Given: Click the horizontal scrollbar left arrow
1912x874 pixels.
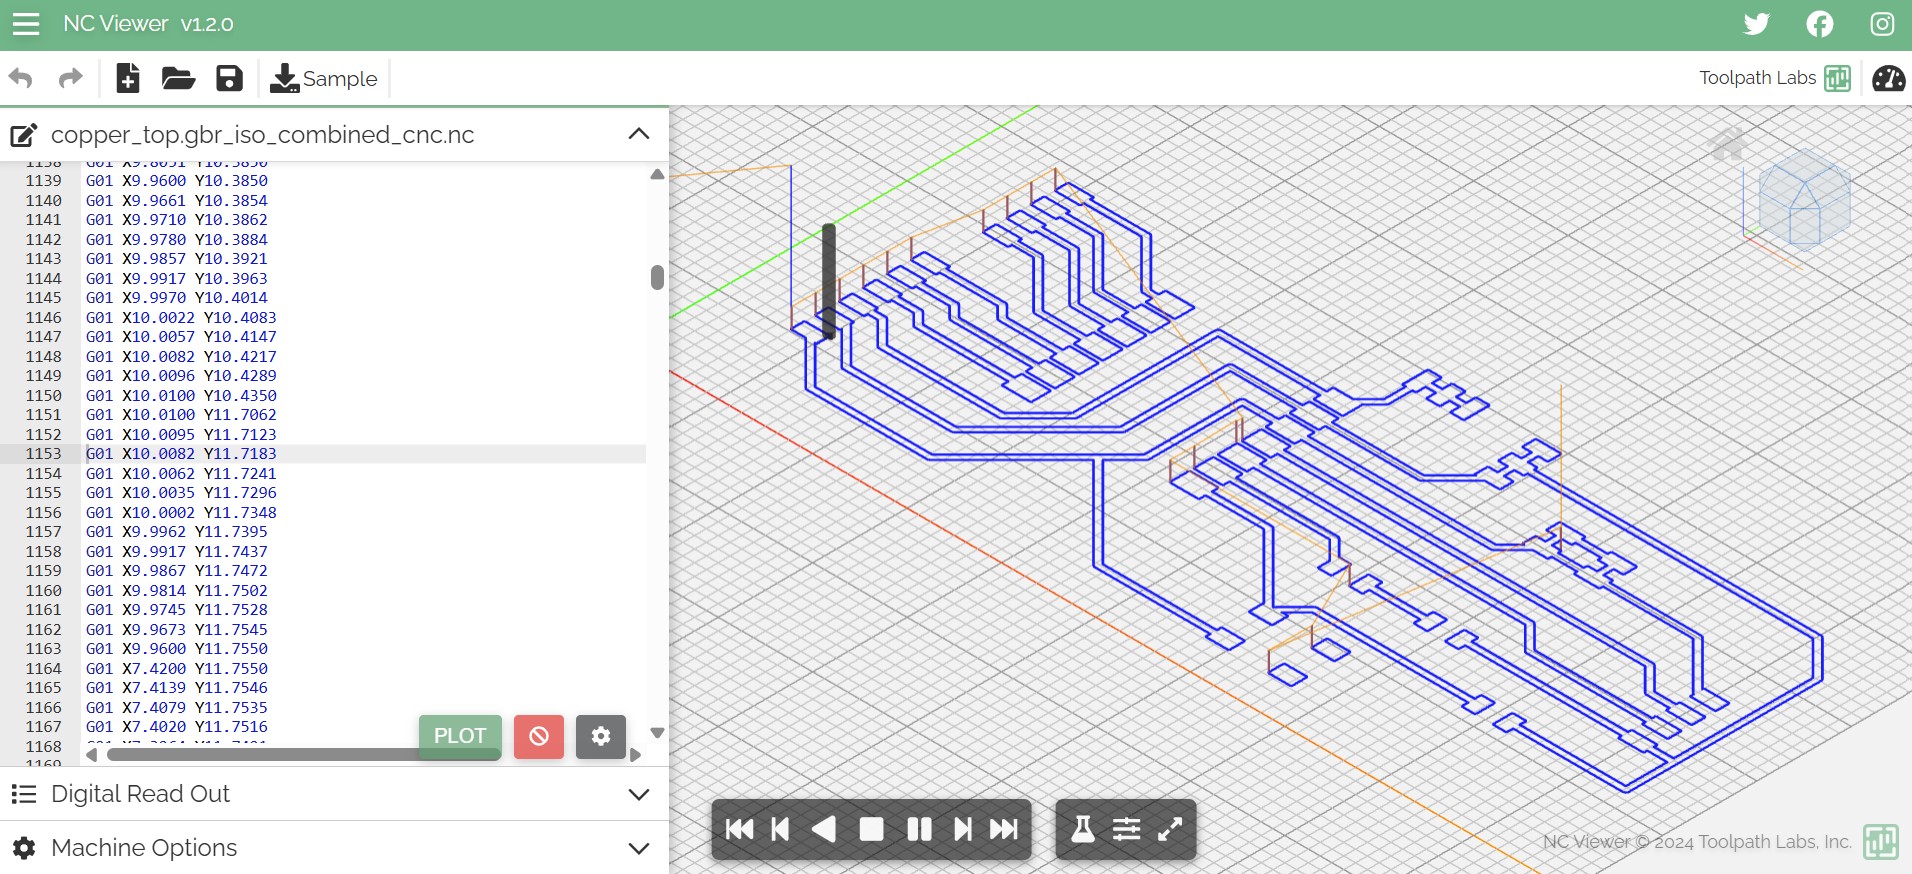Looking at the screenshot, I should click(92, 755).
